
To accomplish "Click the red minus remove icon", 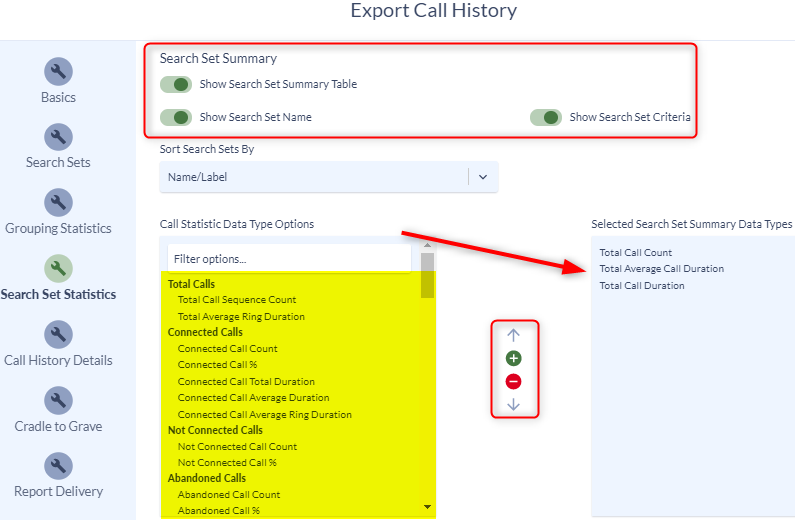I will pos(514,382).
